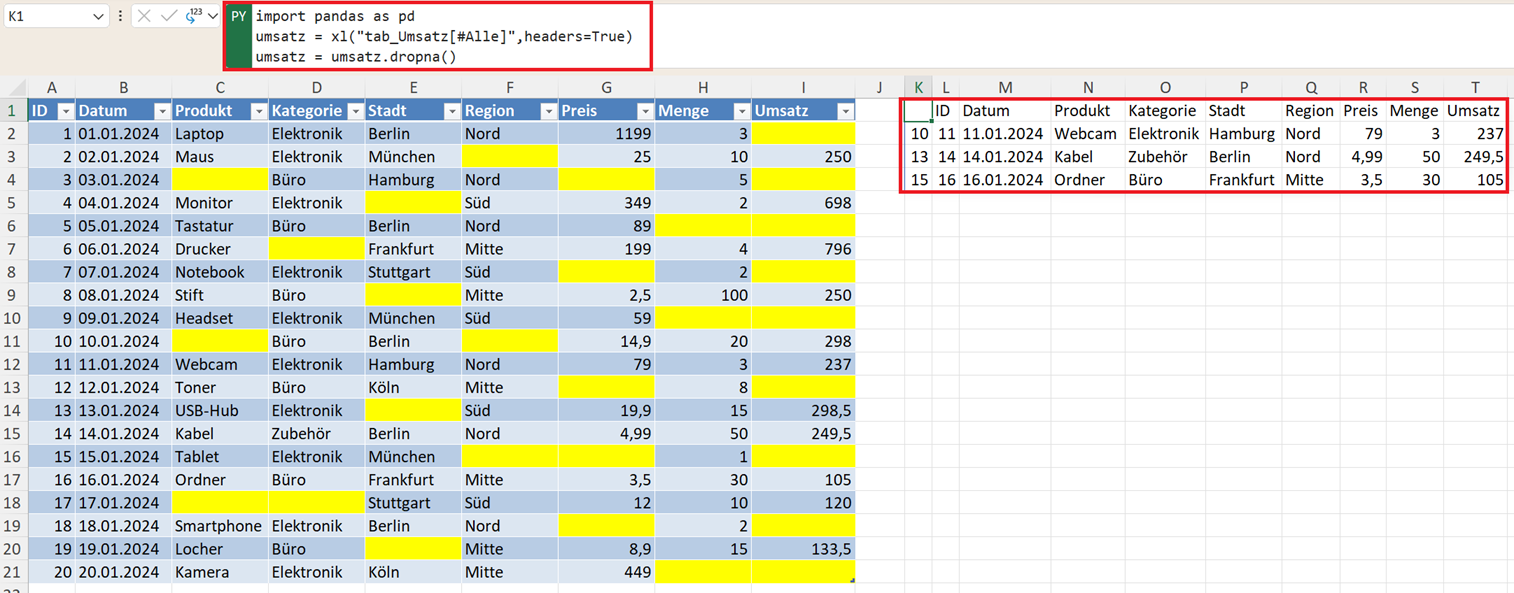This screenshot has height=593, width=1514.
Task: Click the checkmark to confirm formula
Action: 168,16
